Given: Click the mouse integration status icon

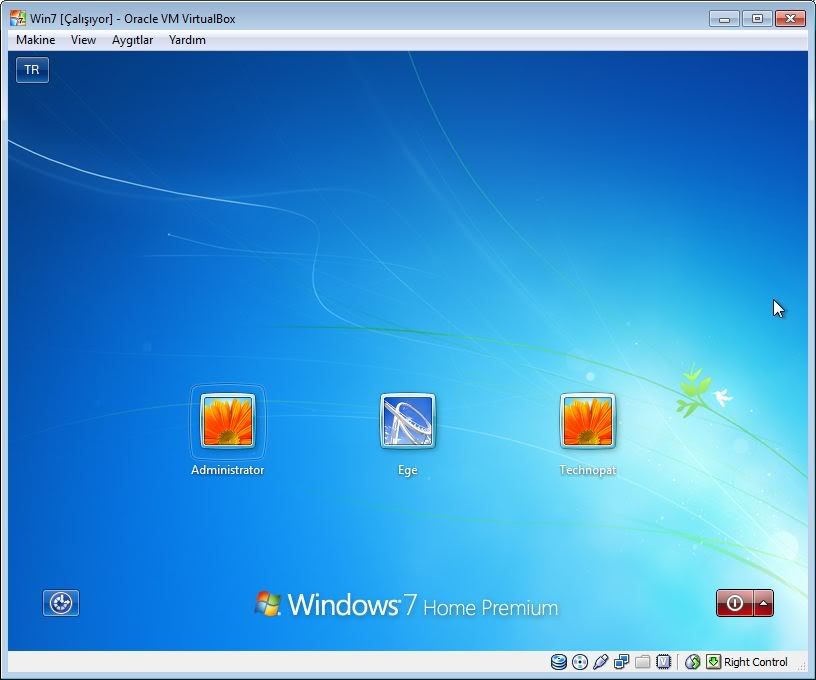Looking at the screenshot, I should (692, 662).
